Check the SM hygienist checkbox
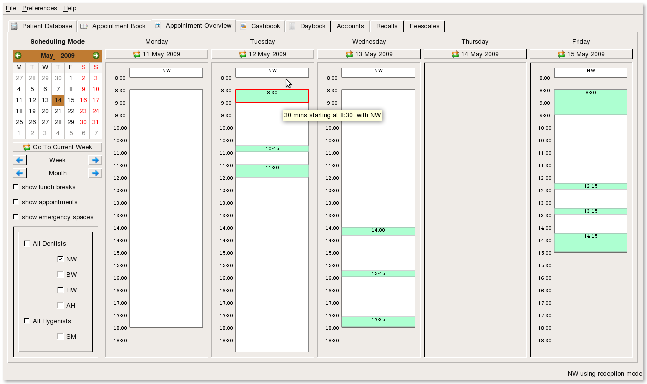 (67, 337)
